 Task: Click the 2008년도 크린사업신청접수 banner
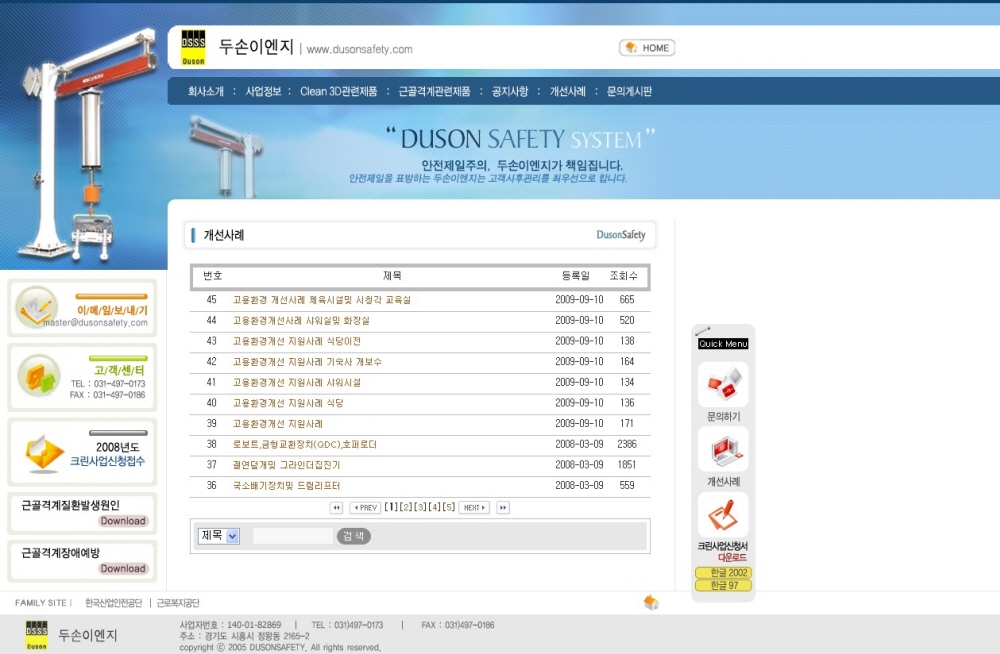tap(82, 452)
